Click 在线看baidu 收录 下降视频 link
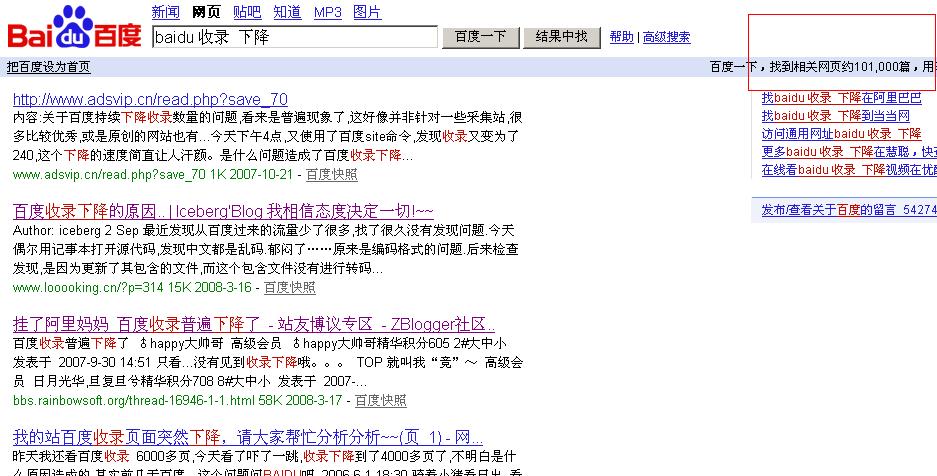The height and width of the screenshot is (476, 937). (x=849, y=170)
